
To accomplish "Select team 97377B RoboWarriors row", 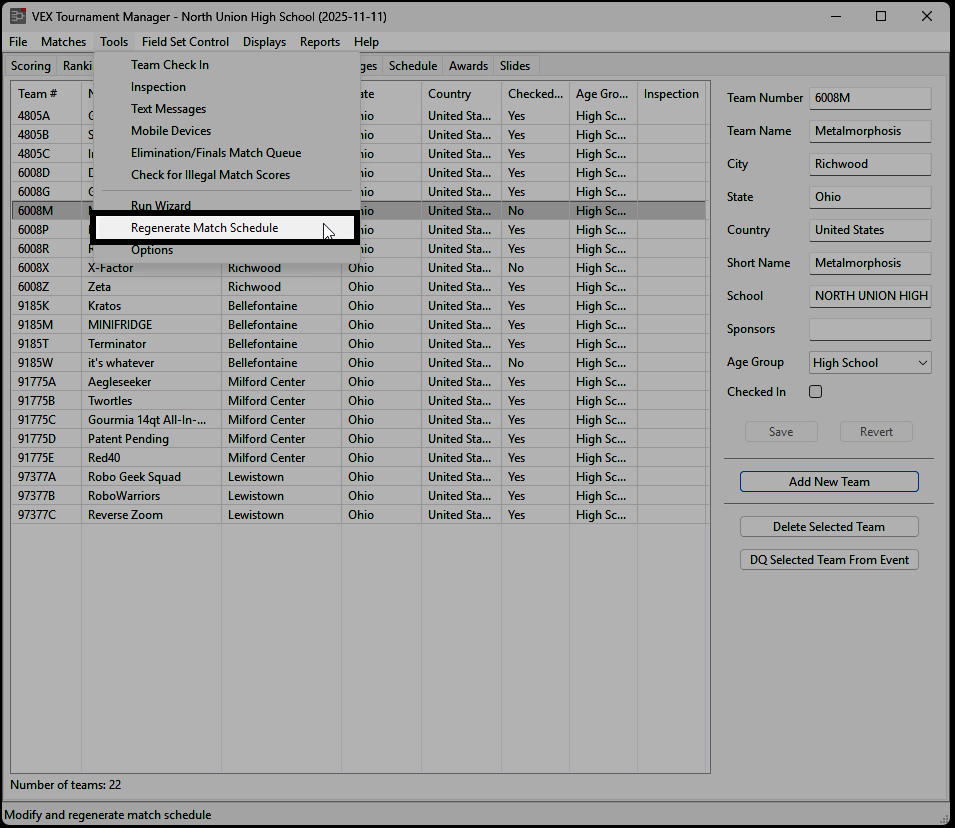I will tap(359, 495).
